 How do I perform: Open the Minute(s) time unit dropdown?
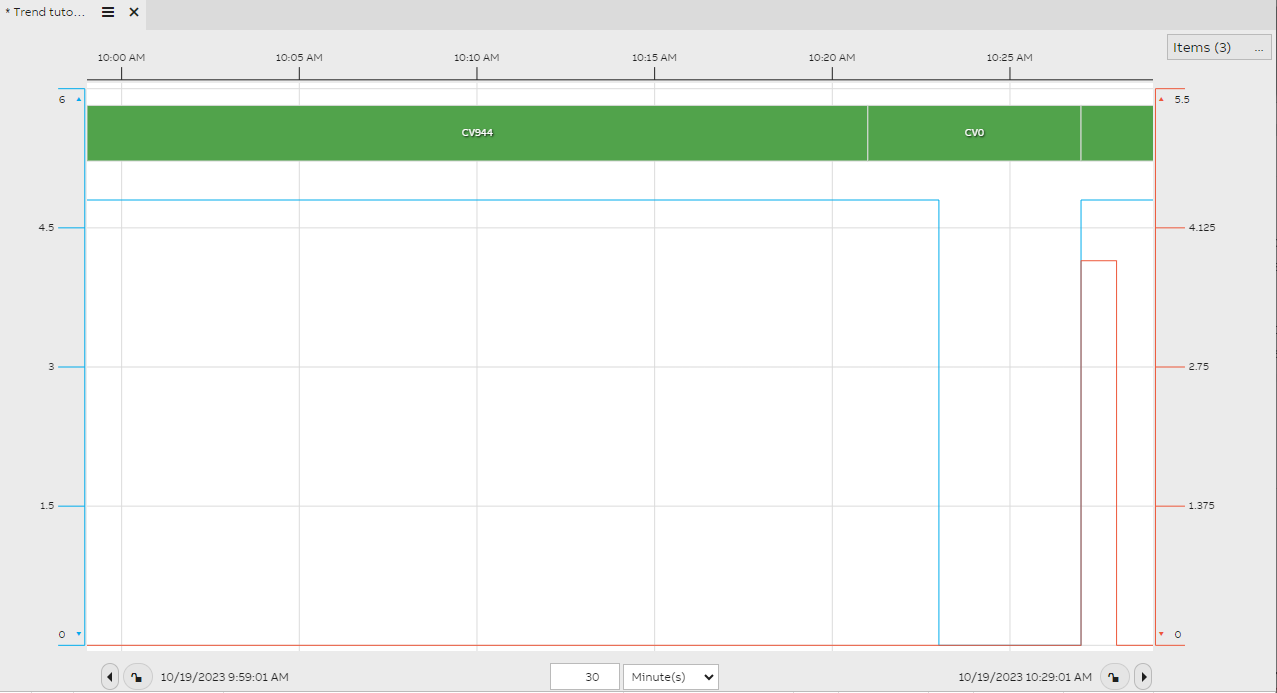(x=670, y=676)
